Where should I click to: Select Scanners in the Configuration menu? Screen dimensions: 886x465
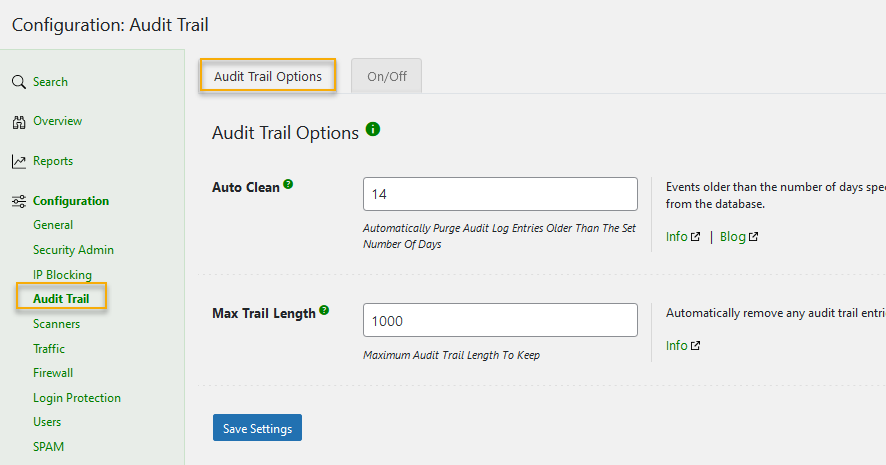click(56, 324)
